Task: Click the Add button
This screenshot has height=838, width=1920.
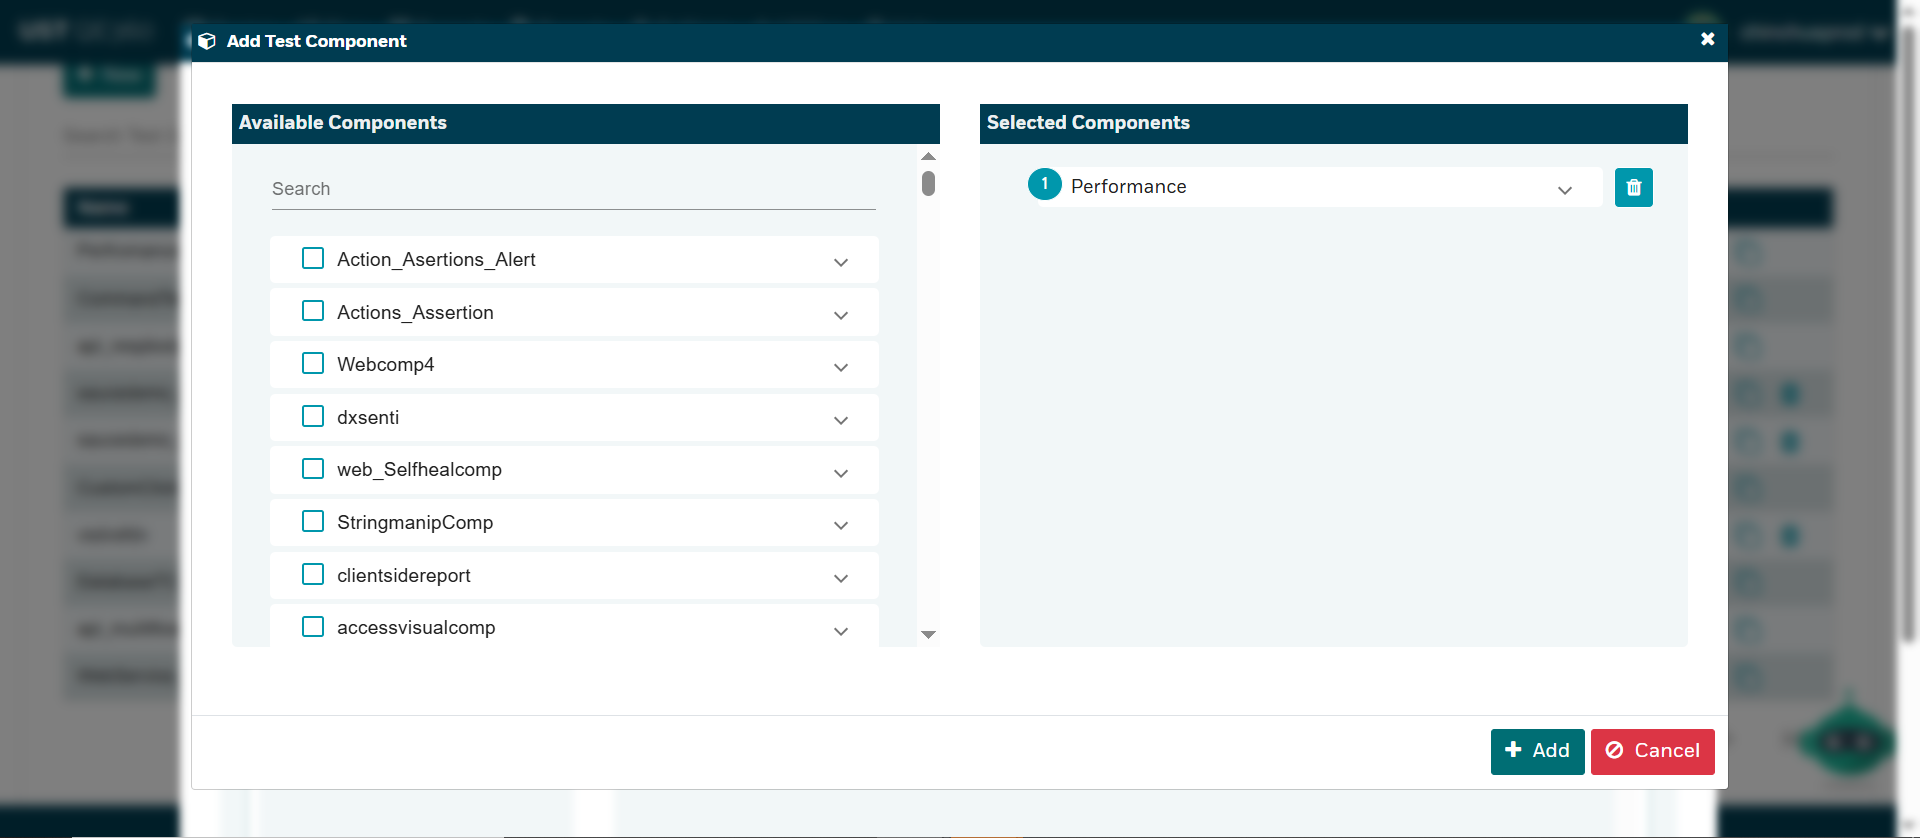Action: (1537, 751)
